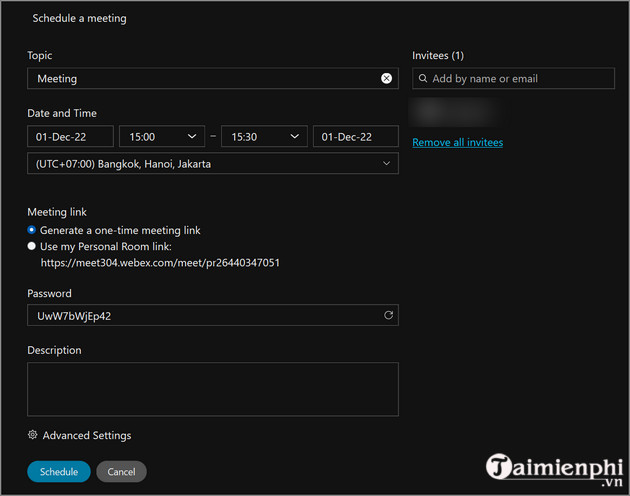Viewport: 630px width, 496px height.
Task: Open the 15:00 start time dropdown
Action: tap(161, 137)
